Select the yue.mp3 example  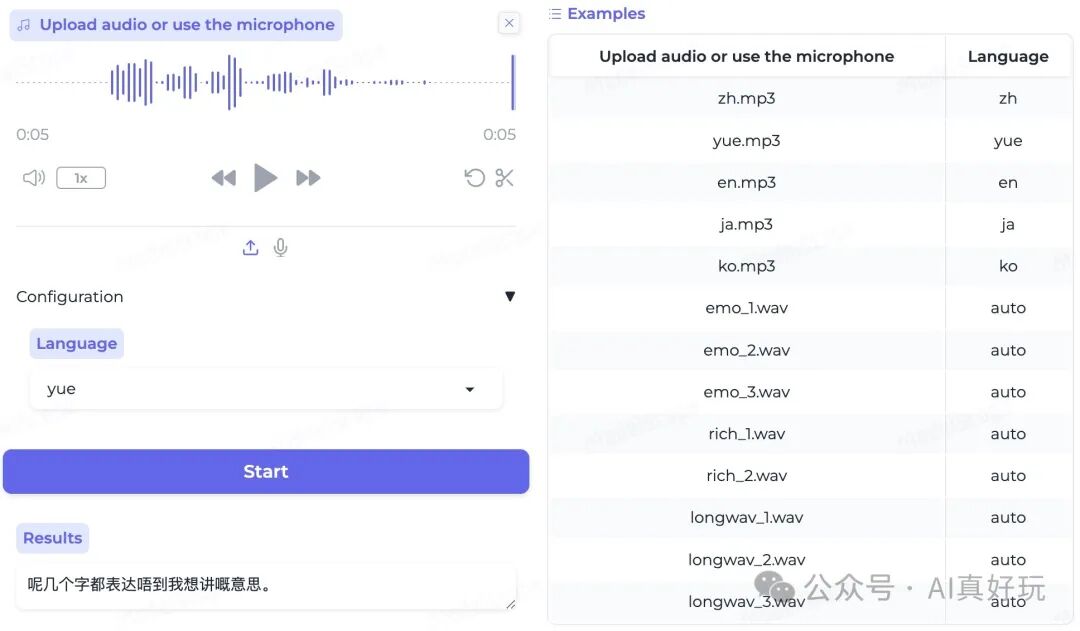(746, 141)
